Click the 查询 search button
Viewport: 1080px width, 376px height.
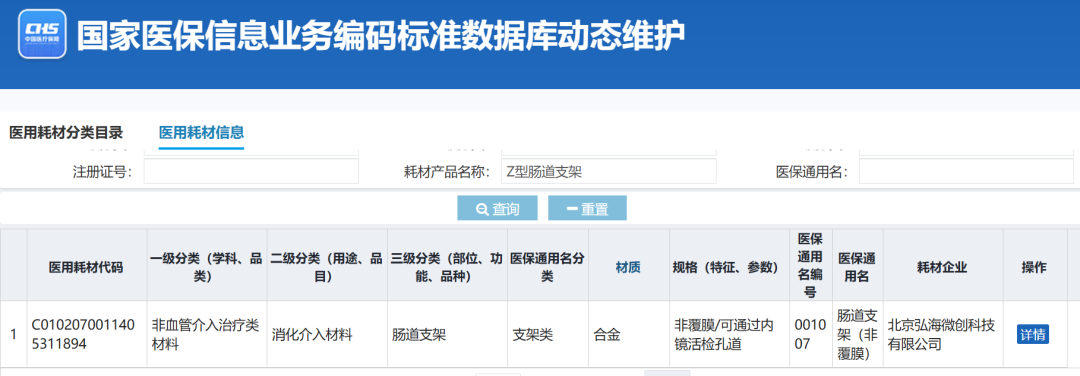pyautogui.click(x=497, y=209)
